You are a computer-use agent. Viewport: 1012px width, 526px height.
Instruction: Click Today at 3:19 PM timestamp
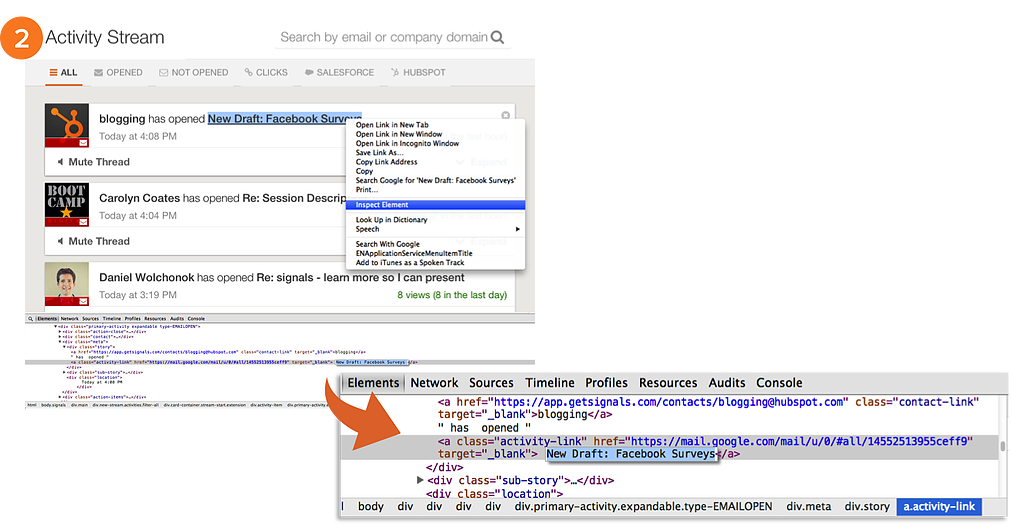(137, 295)
